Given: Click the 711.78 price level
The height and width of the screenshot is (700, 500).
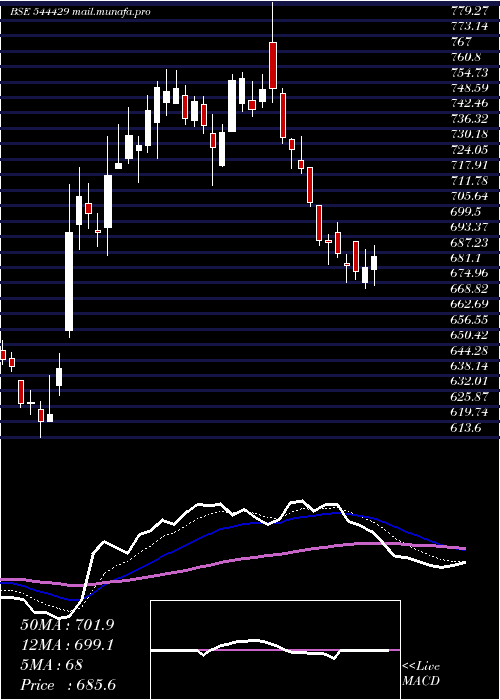Looking at the screenshot, I should [x=469, y=180].
